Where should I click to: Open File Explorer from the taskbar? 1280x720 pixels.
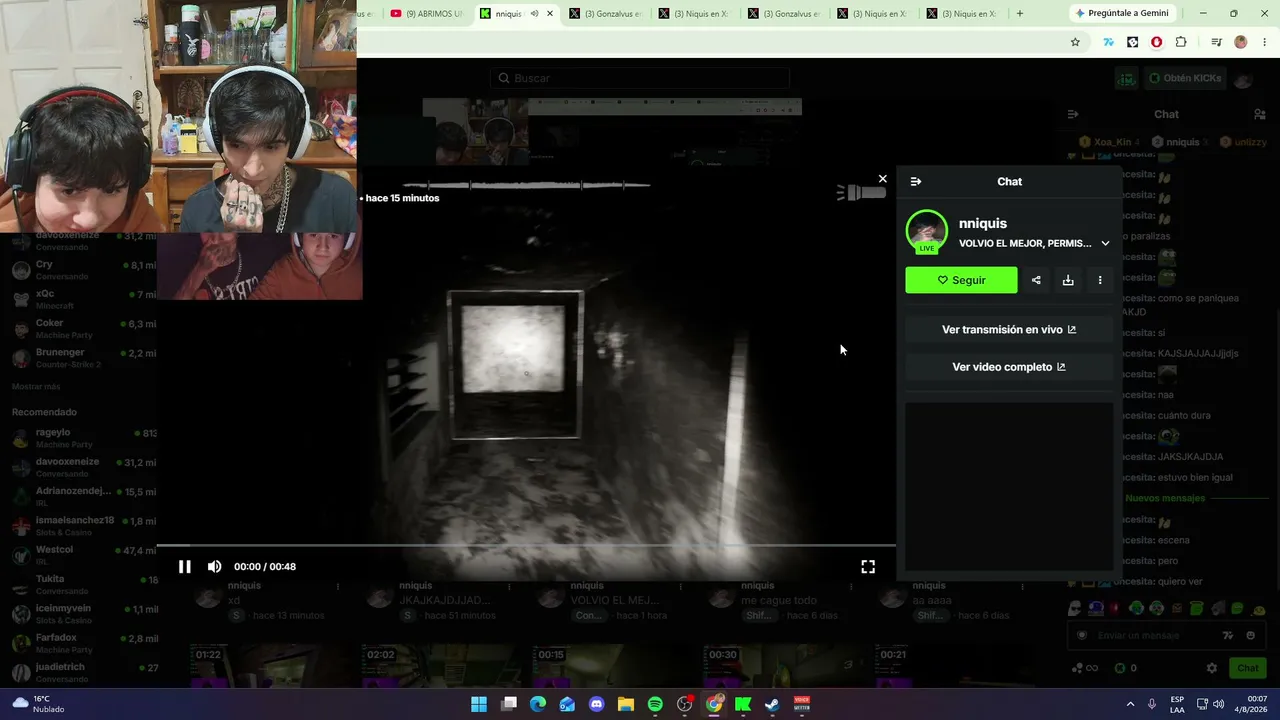pos(626,704)
